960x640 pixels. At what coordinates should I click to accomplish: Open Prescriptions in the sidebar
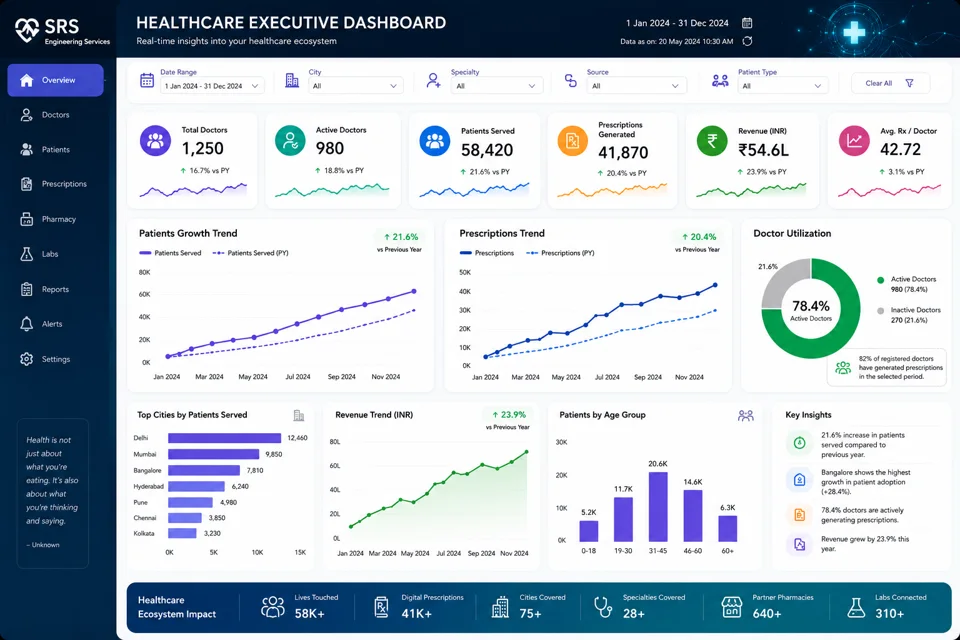55,184
